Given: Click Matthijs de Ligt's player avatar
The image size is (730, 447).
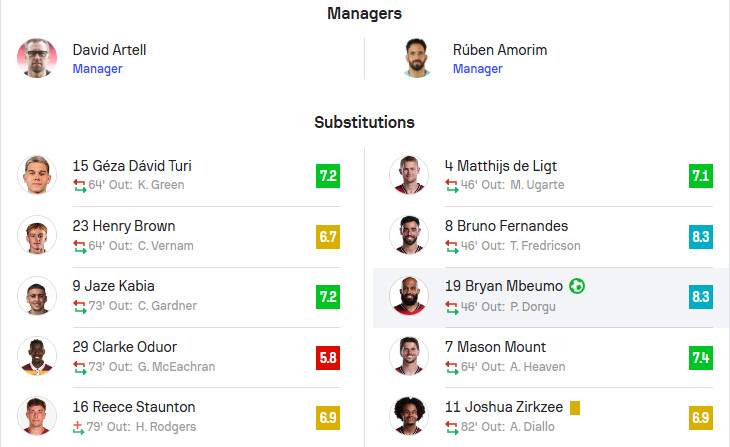Looking at the screenshot, I should coord(409,175).
